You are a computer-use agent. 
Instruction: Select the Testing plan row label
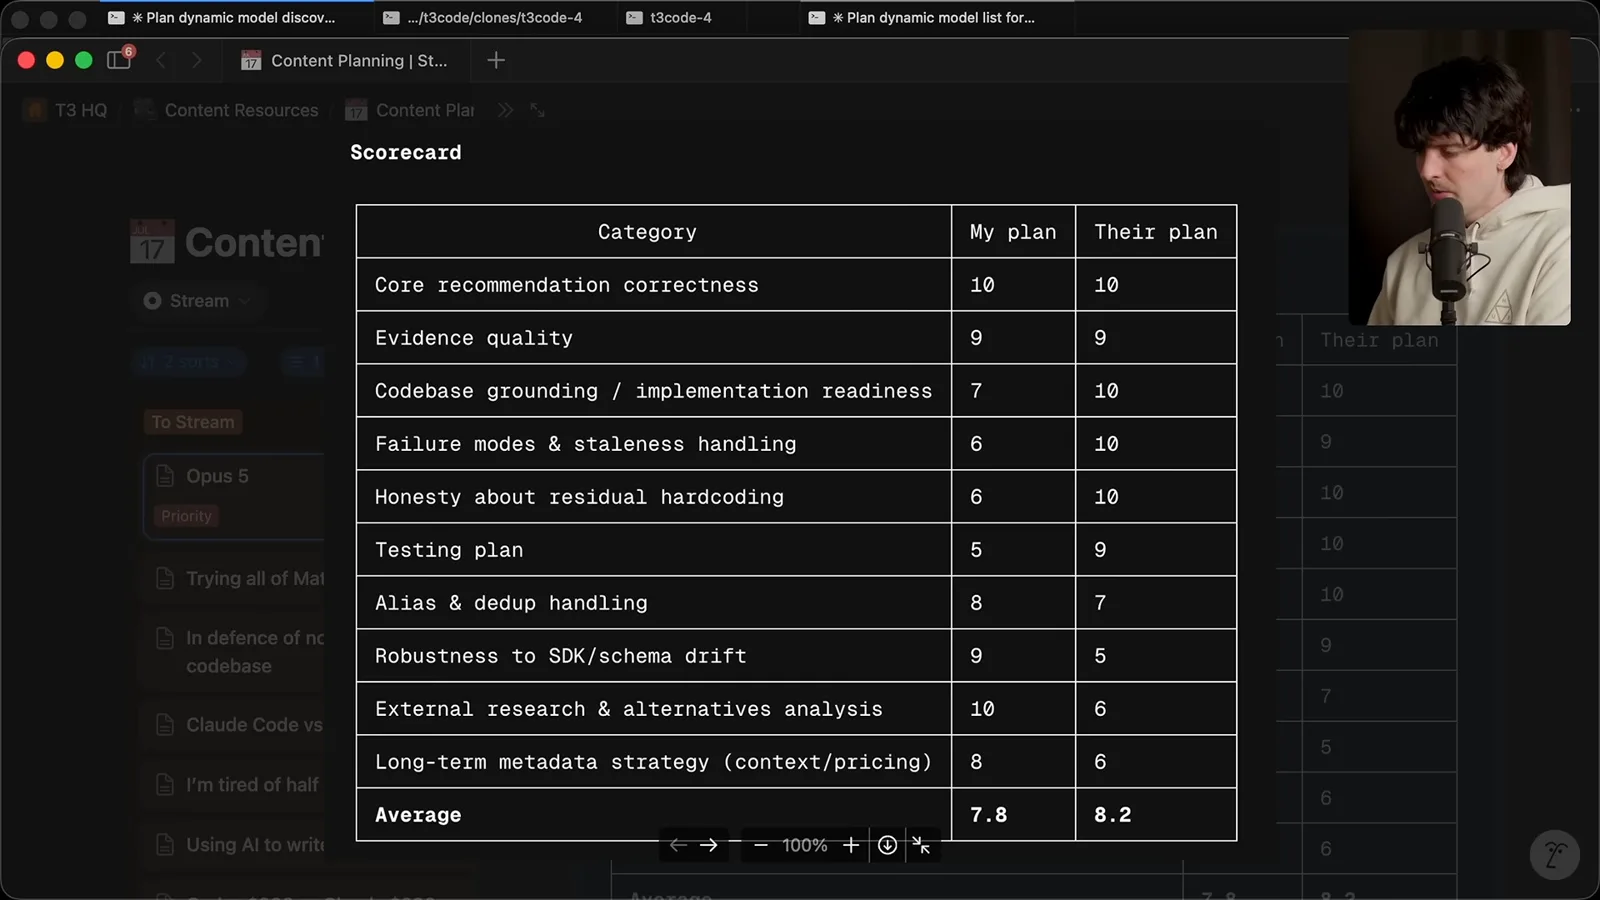[449, 550]
